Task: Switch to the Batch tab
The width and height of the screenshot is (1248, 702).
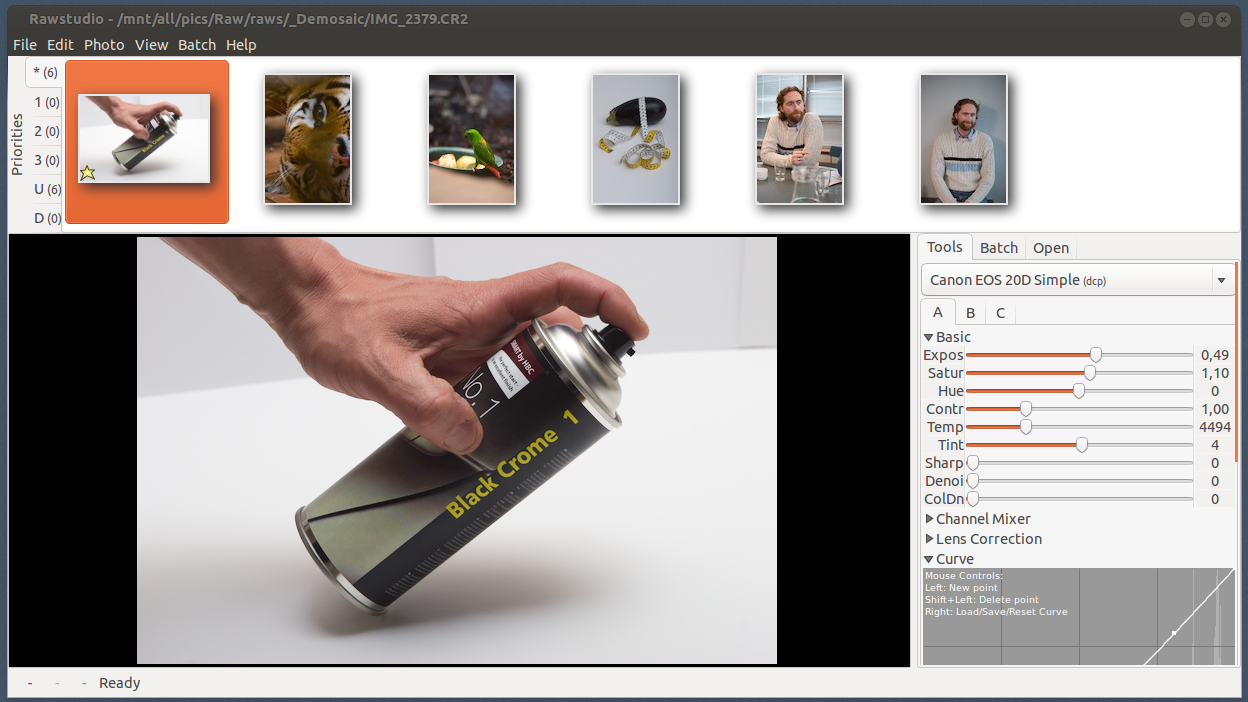Action: pos(998,248)
